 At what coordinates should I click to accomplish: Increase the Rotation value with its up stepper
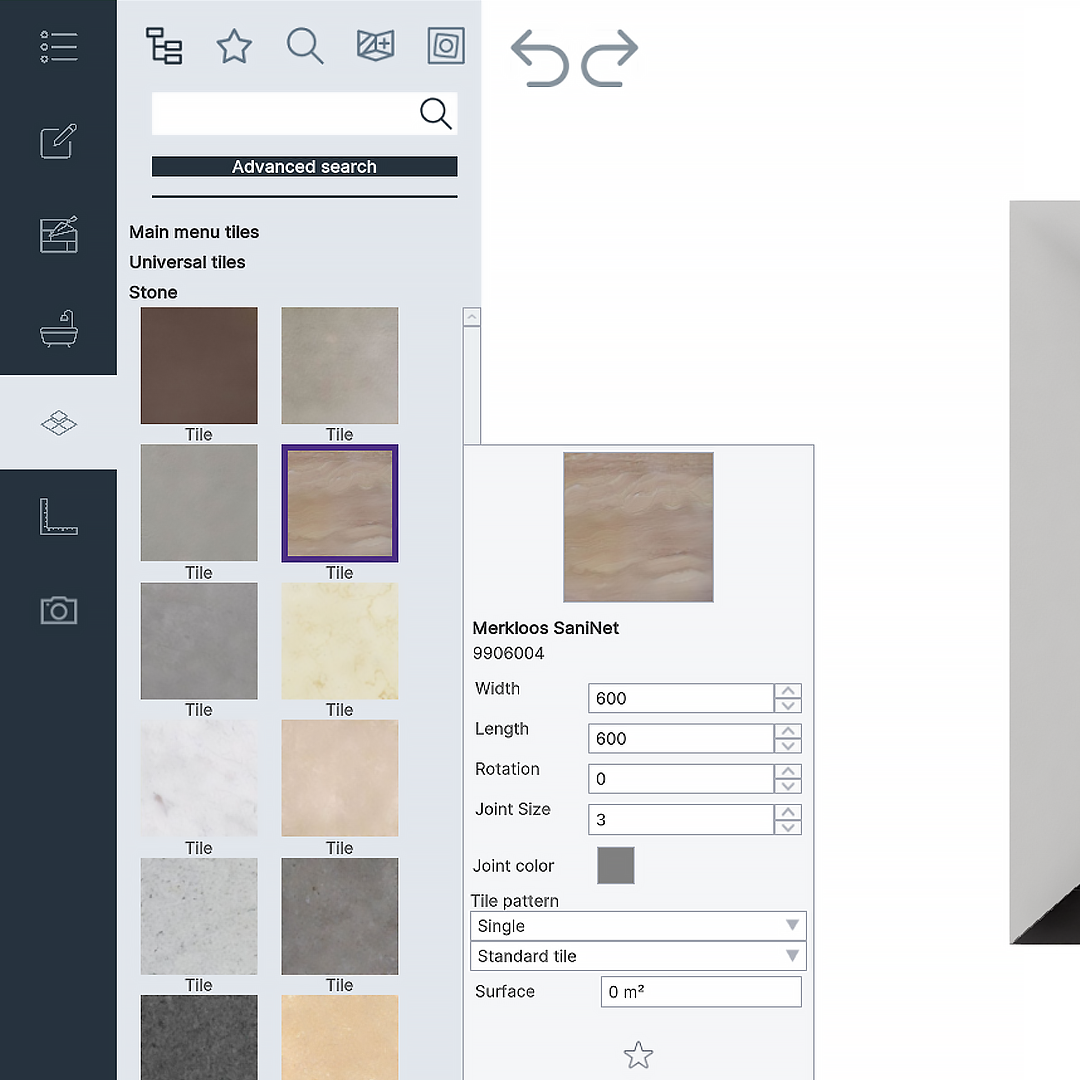click(x=788, y=773)
